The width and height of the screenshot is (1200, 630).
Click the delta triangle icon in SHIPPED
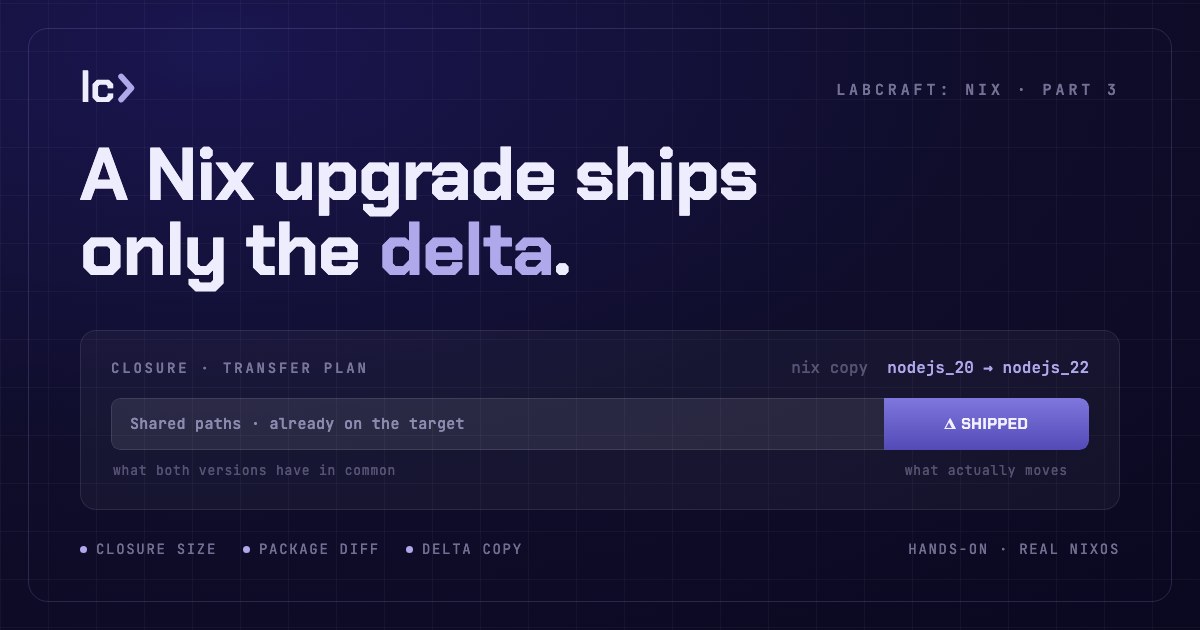(x=950, y=424)
